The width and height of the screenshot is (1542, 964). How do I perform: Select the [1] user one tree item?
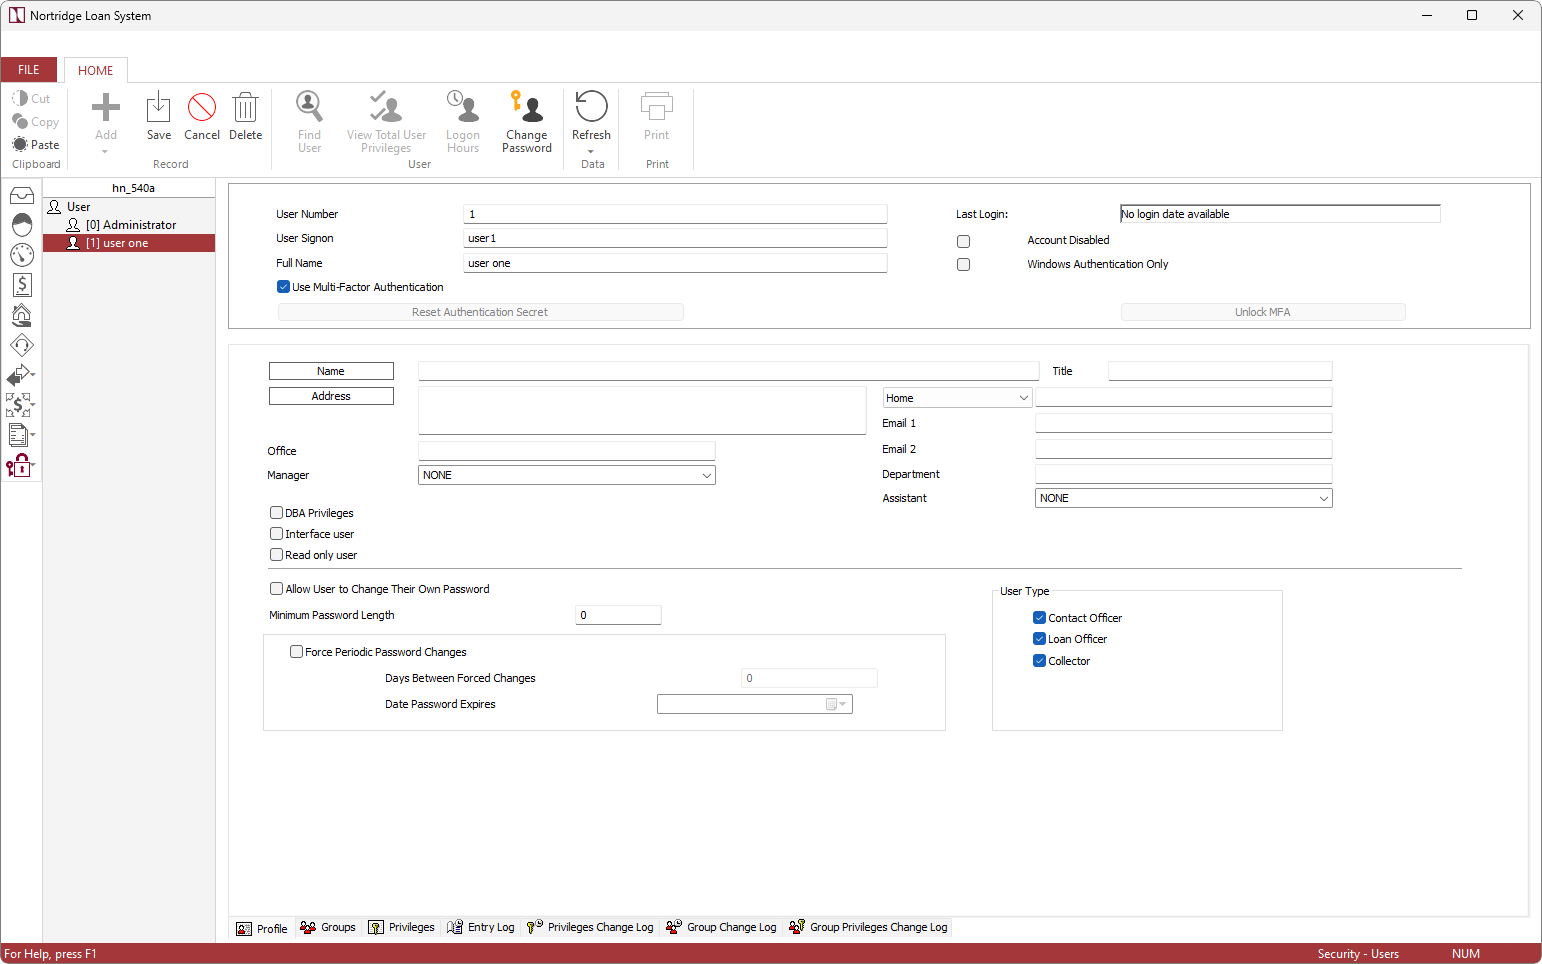[x=129, y=243]
